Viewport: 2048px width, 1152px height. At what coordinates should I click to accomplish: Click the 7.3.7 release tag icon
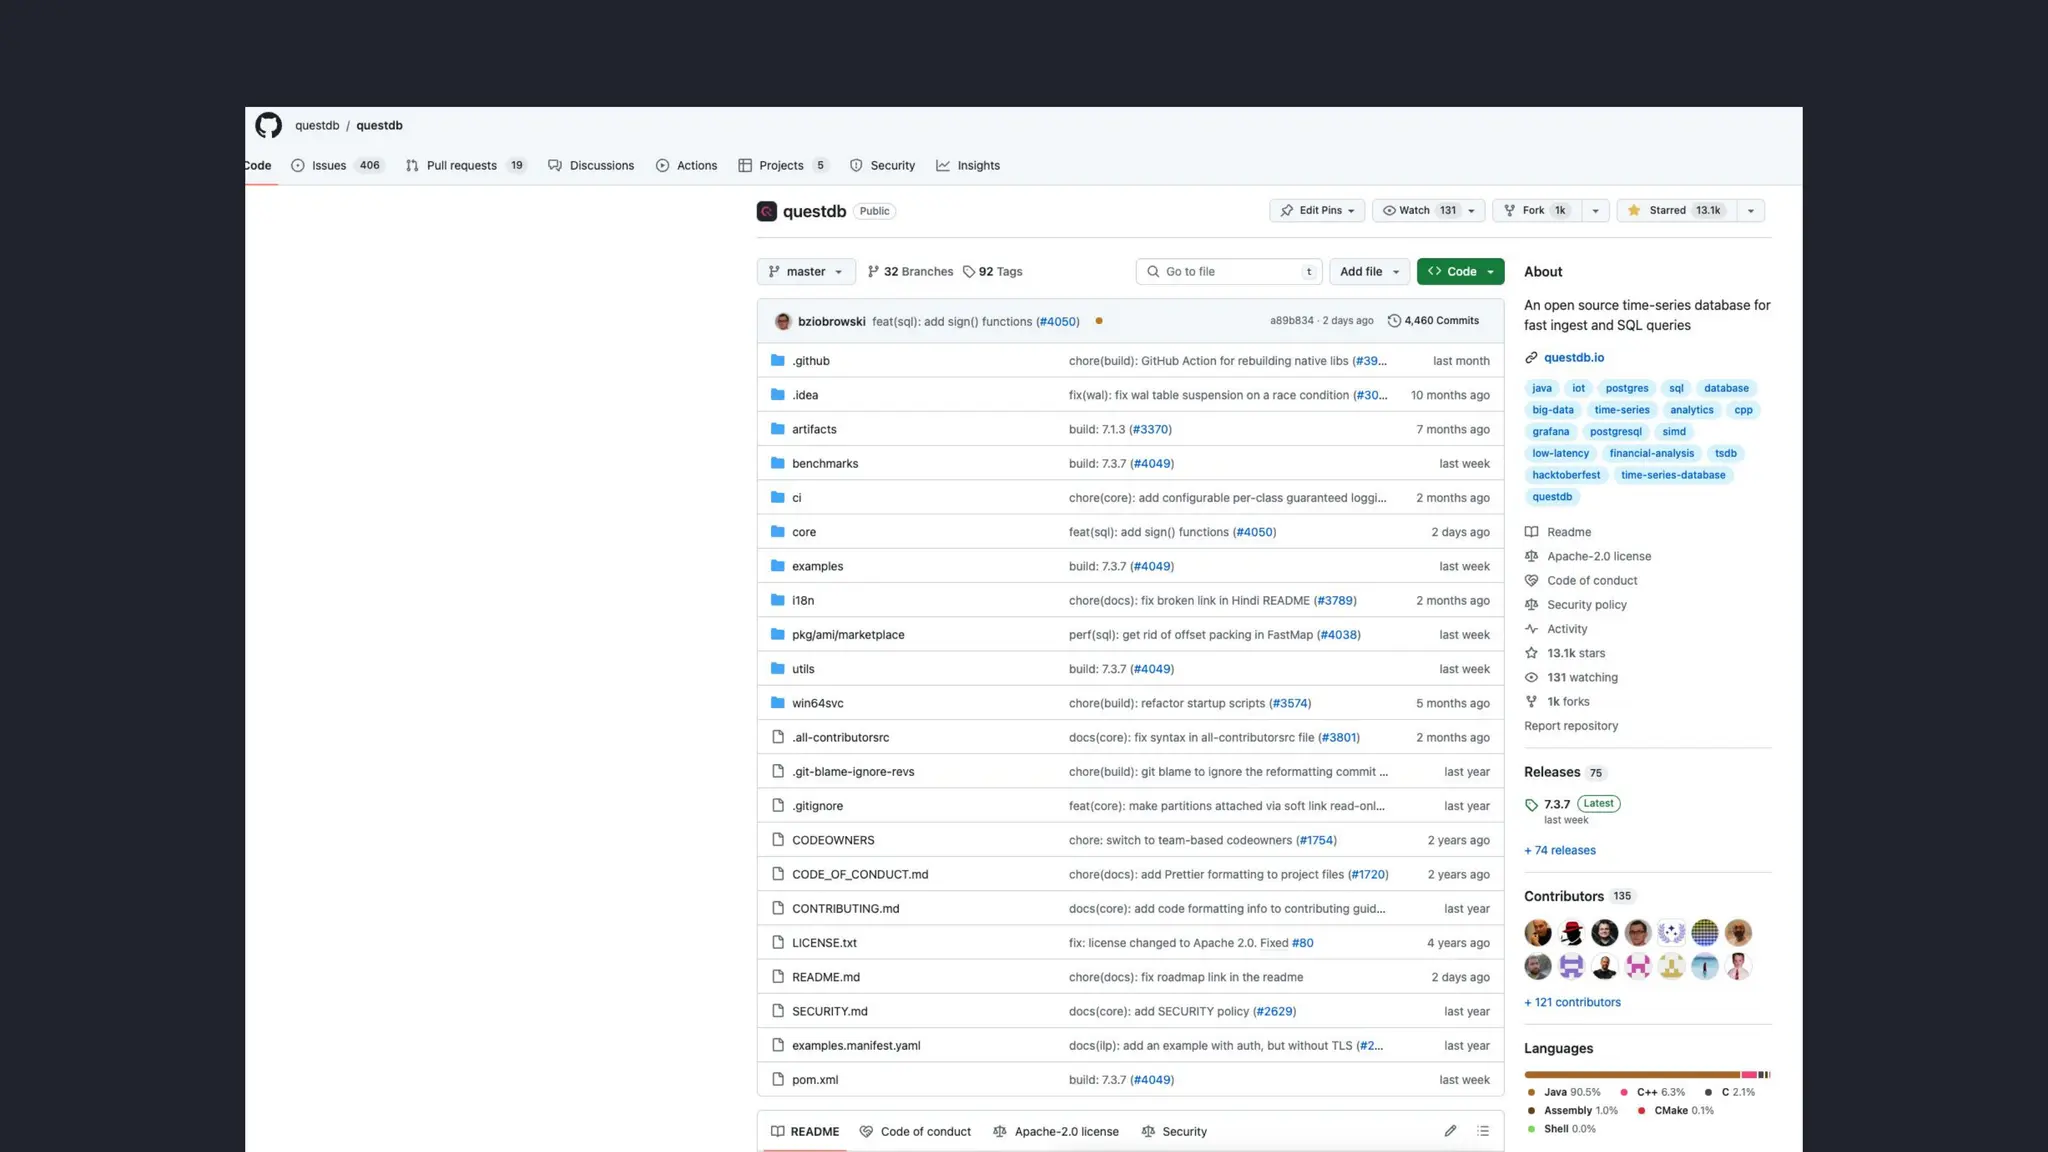[x=1531, y=805]
